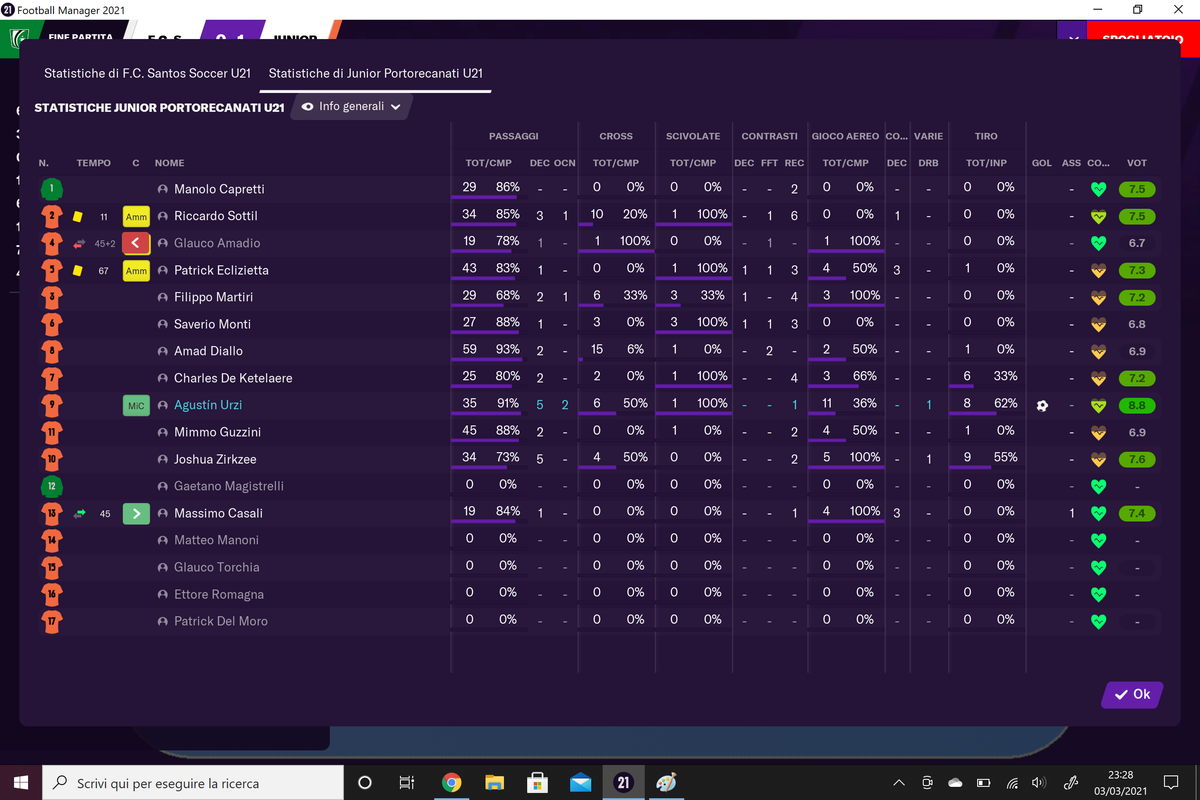This screenshot has width=1200, height=800.
Task: Click Manolo Capretti's number 1 goalkeeper shirt
Action: point(52,189)
